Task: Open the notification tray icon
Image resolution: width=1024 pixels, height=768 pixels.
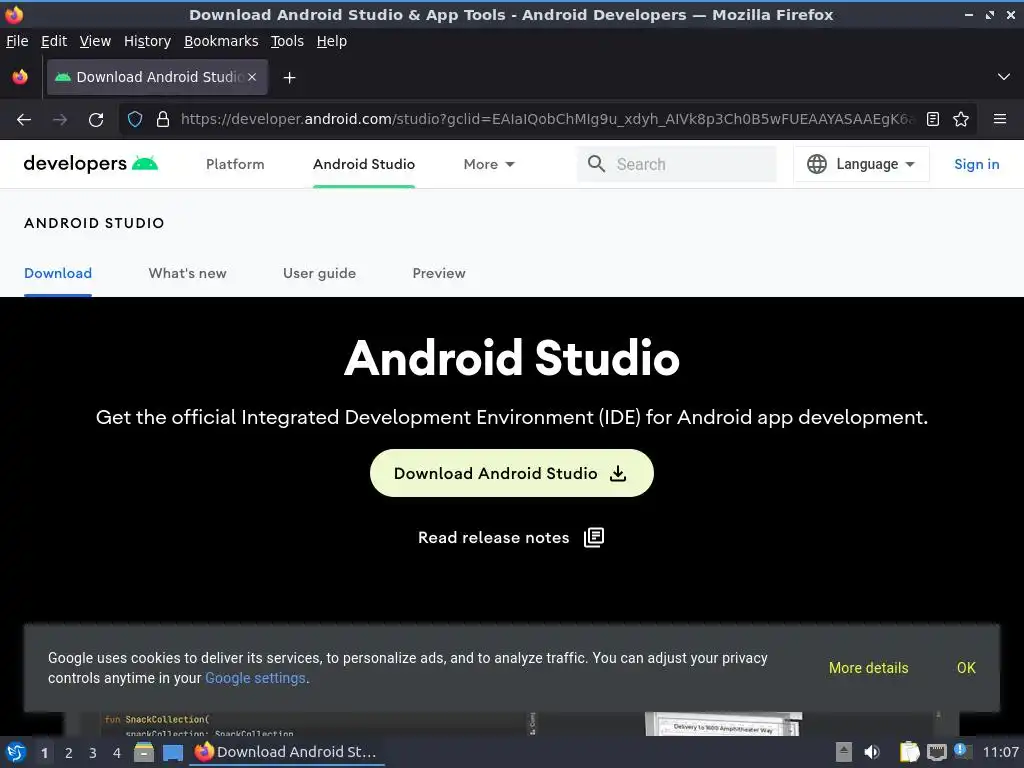Action: [x=963, y=751]
